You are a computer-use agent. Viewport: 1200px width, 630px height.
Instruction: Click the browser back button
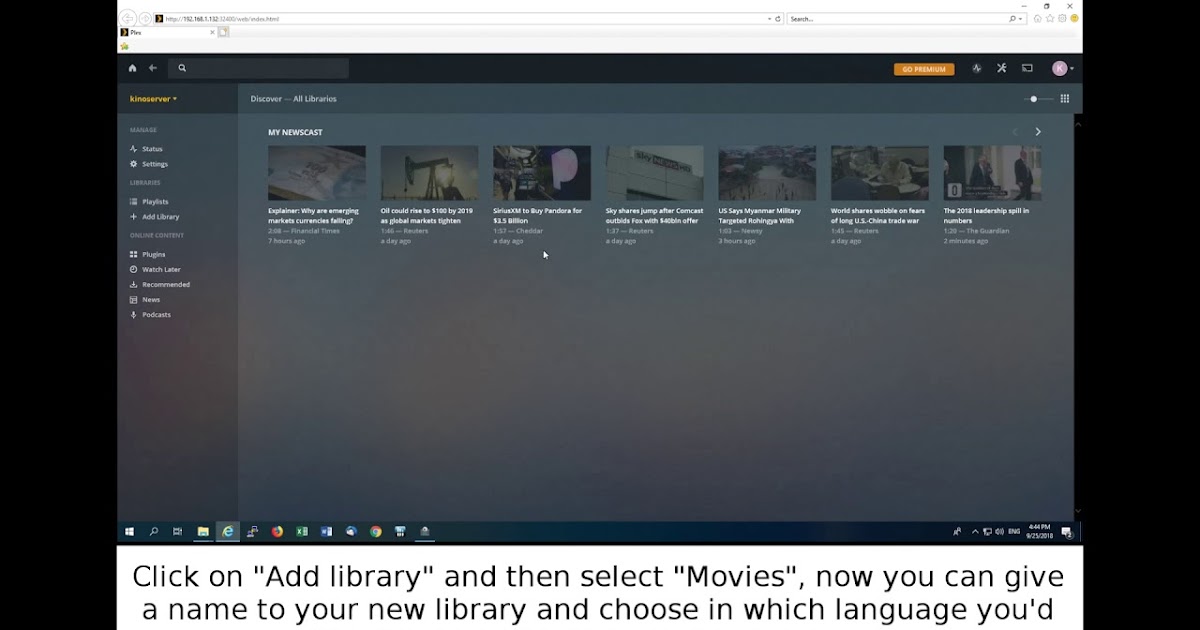(x=128, y=19)
